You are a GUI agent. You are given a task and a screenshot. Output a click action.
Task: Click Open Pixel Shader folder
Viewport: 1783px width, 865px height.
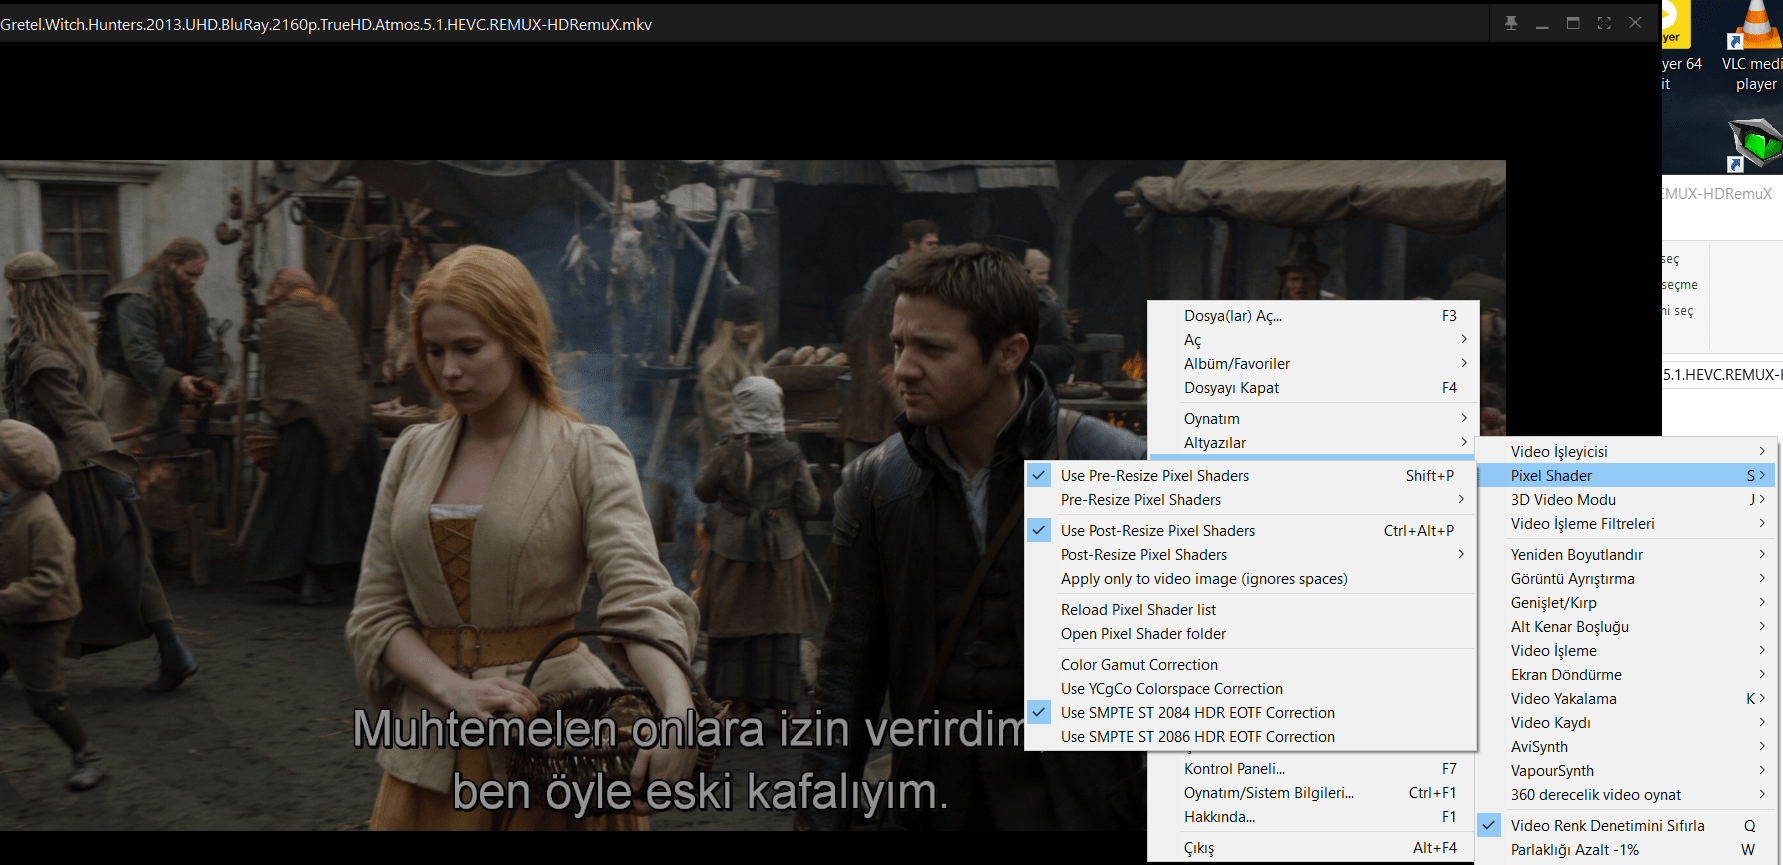pos(1143,634)
